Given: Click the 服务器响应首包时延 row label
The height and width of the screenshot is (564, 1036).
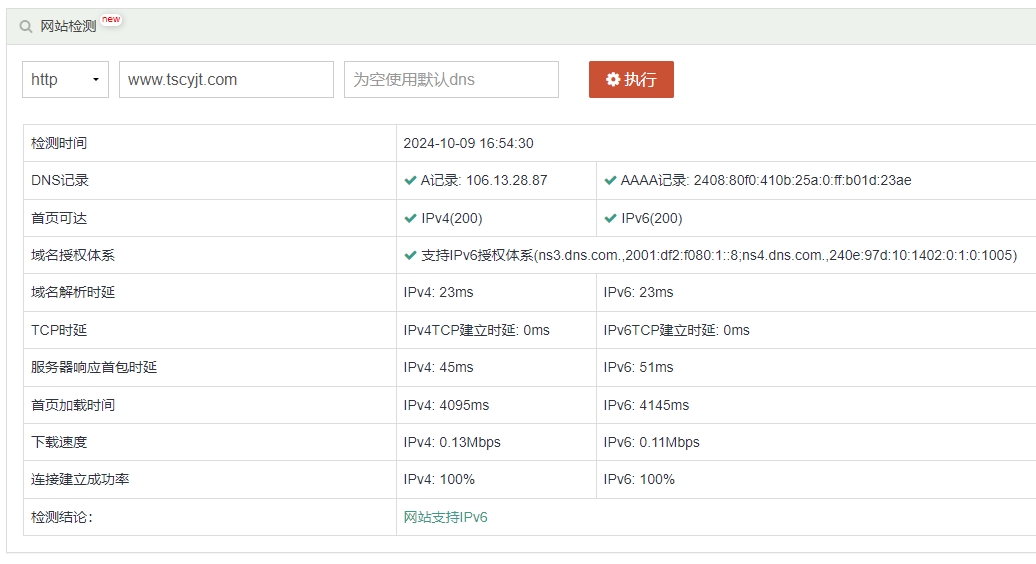Looking at the screenshot, I should 94,367.
